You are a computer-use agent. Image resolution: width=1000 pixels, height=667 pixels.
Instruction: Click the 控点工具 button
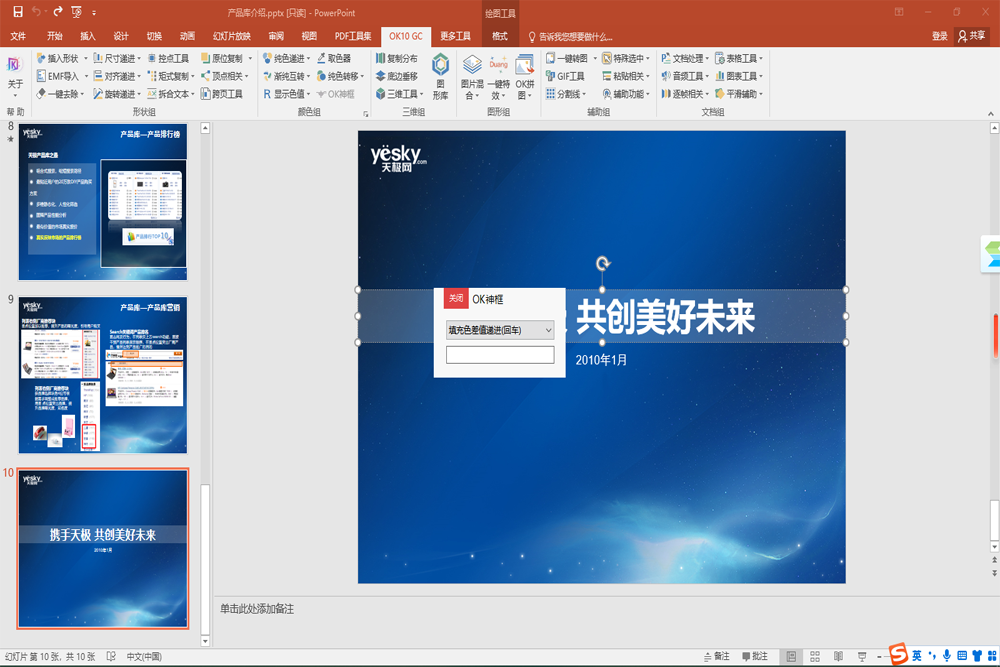[168, 59]
